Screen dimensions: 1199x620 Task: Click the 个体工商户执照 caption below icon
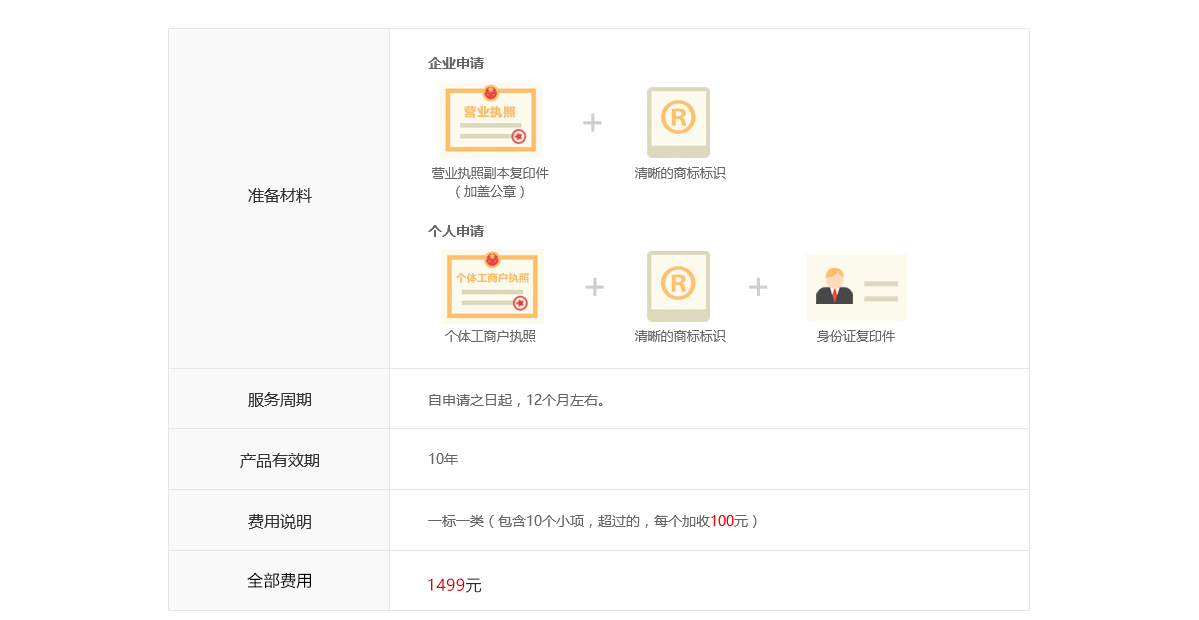pos(490,336)
